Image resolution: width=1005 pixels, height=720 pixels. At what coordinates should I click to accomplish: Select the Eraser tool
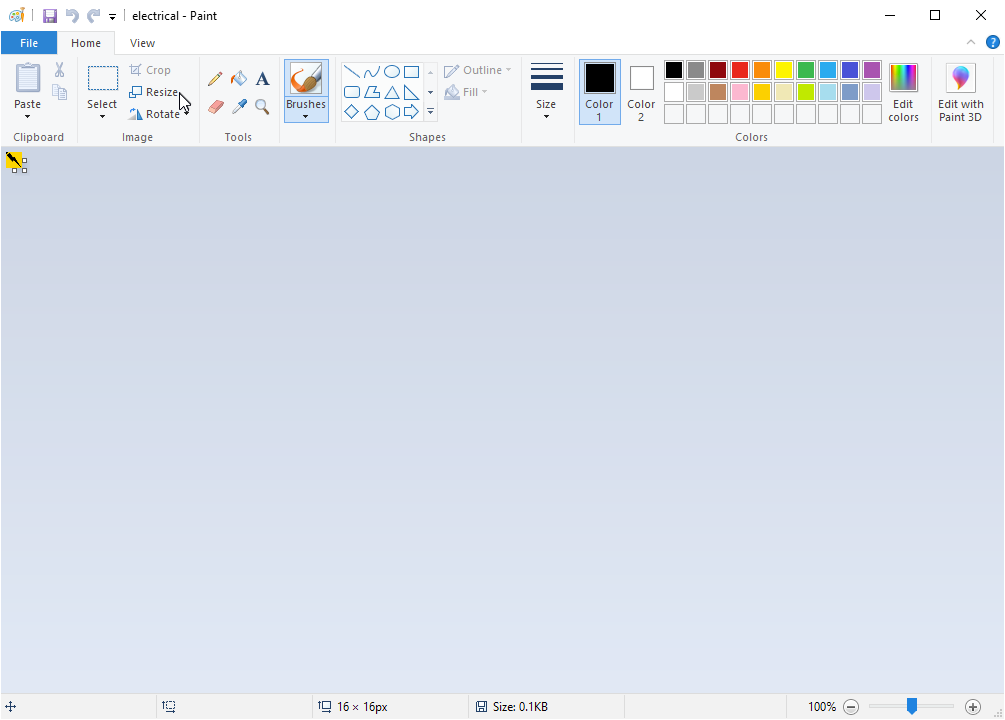[215, 106]
